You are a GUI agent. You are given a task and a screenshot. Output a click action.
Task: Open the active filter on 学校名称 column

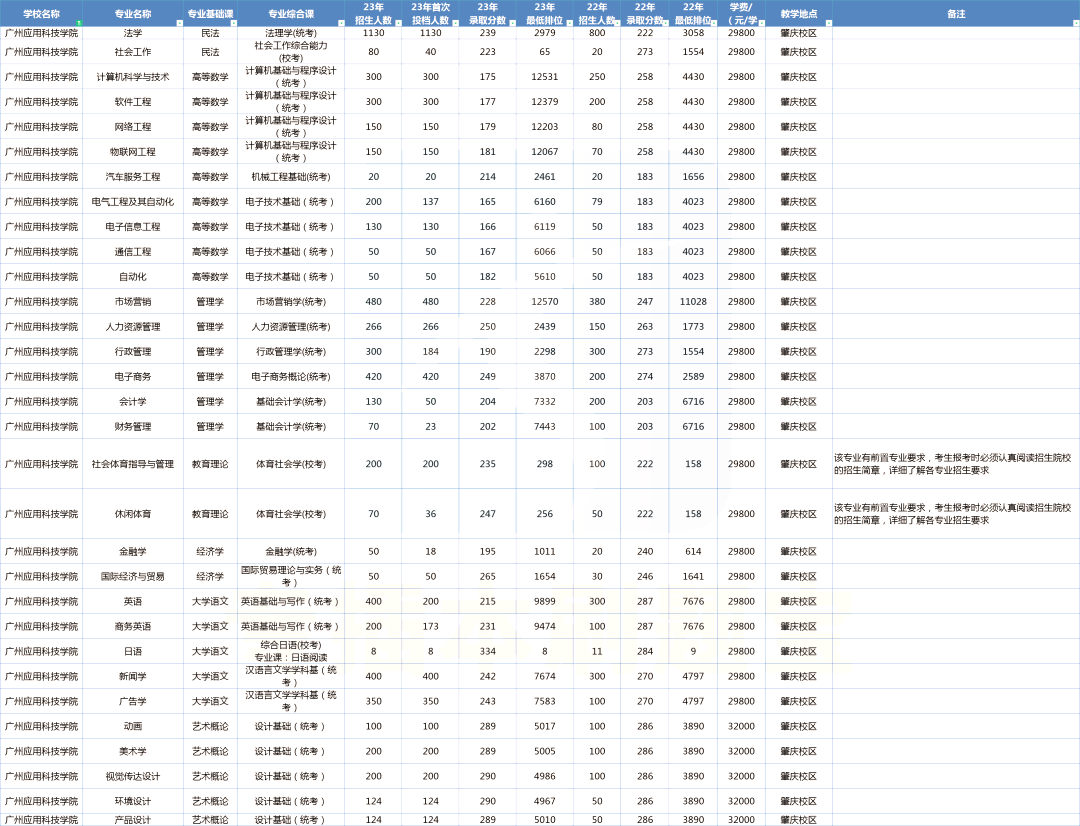[x=79, y=23]
